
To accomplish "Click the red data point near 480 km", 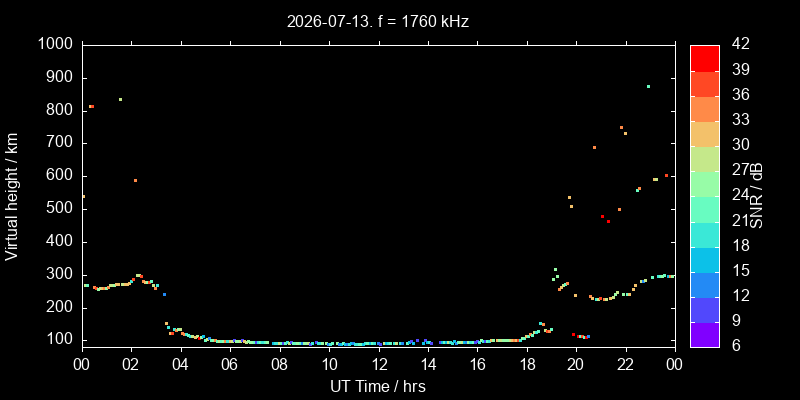I will (x=602, y=216).
